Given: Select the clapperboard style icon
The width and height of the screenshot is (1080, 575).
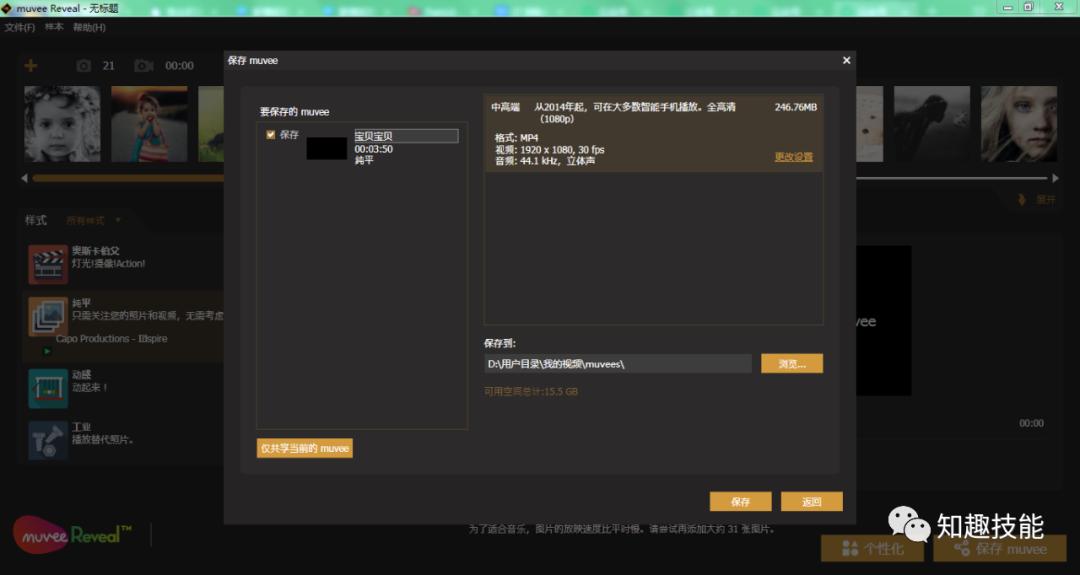Looking at the screenshot, I should click(48, 264).
